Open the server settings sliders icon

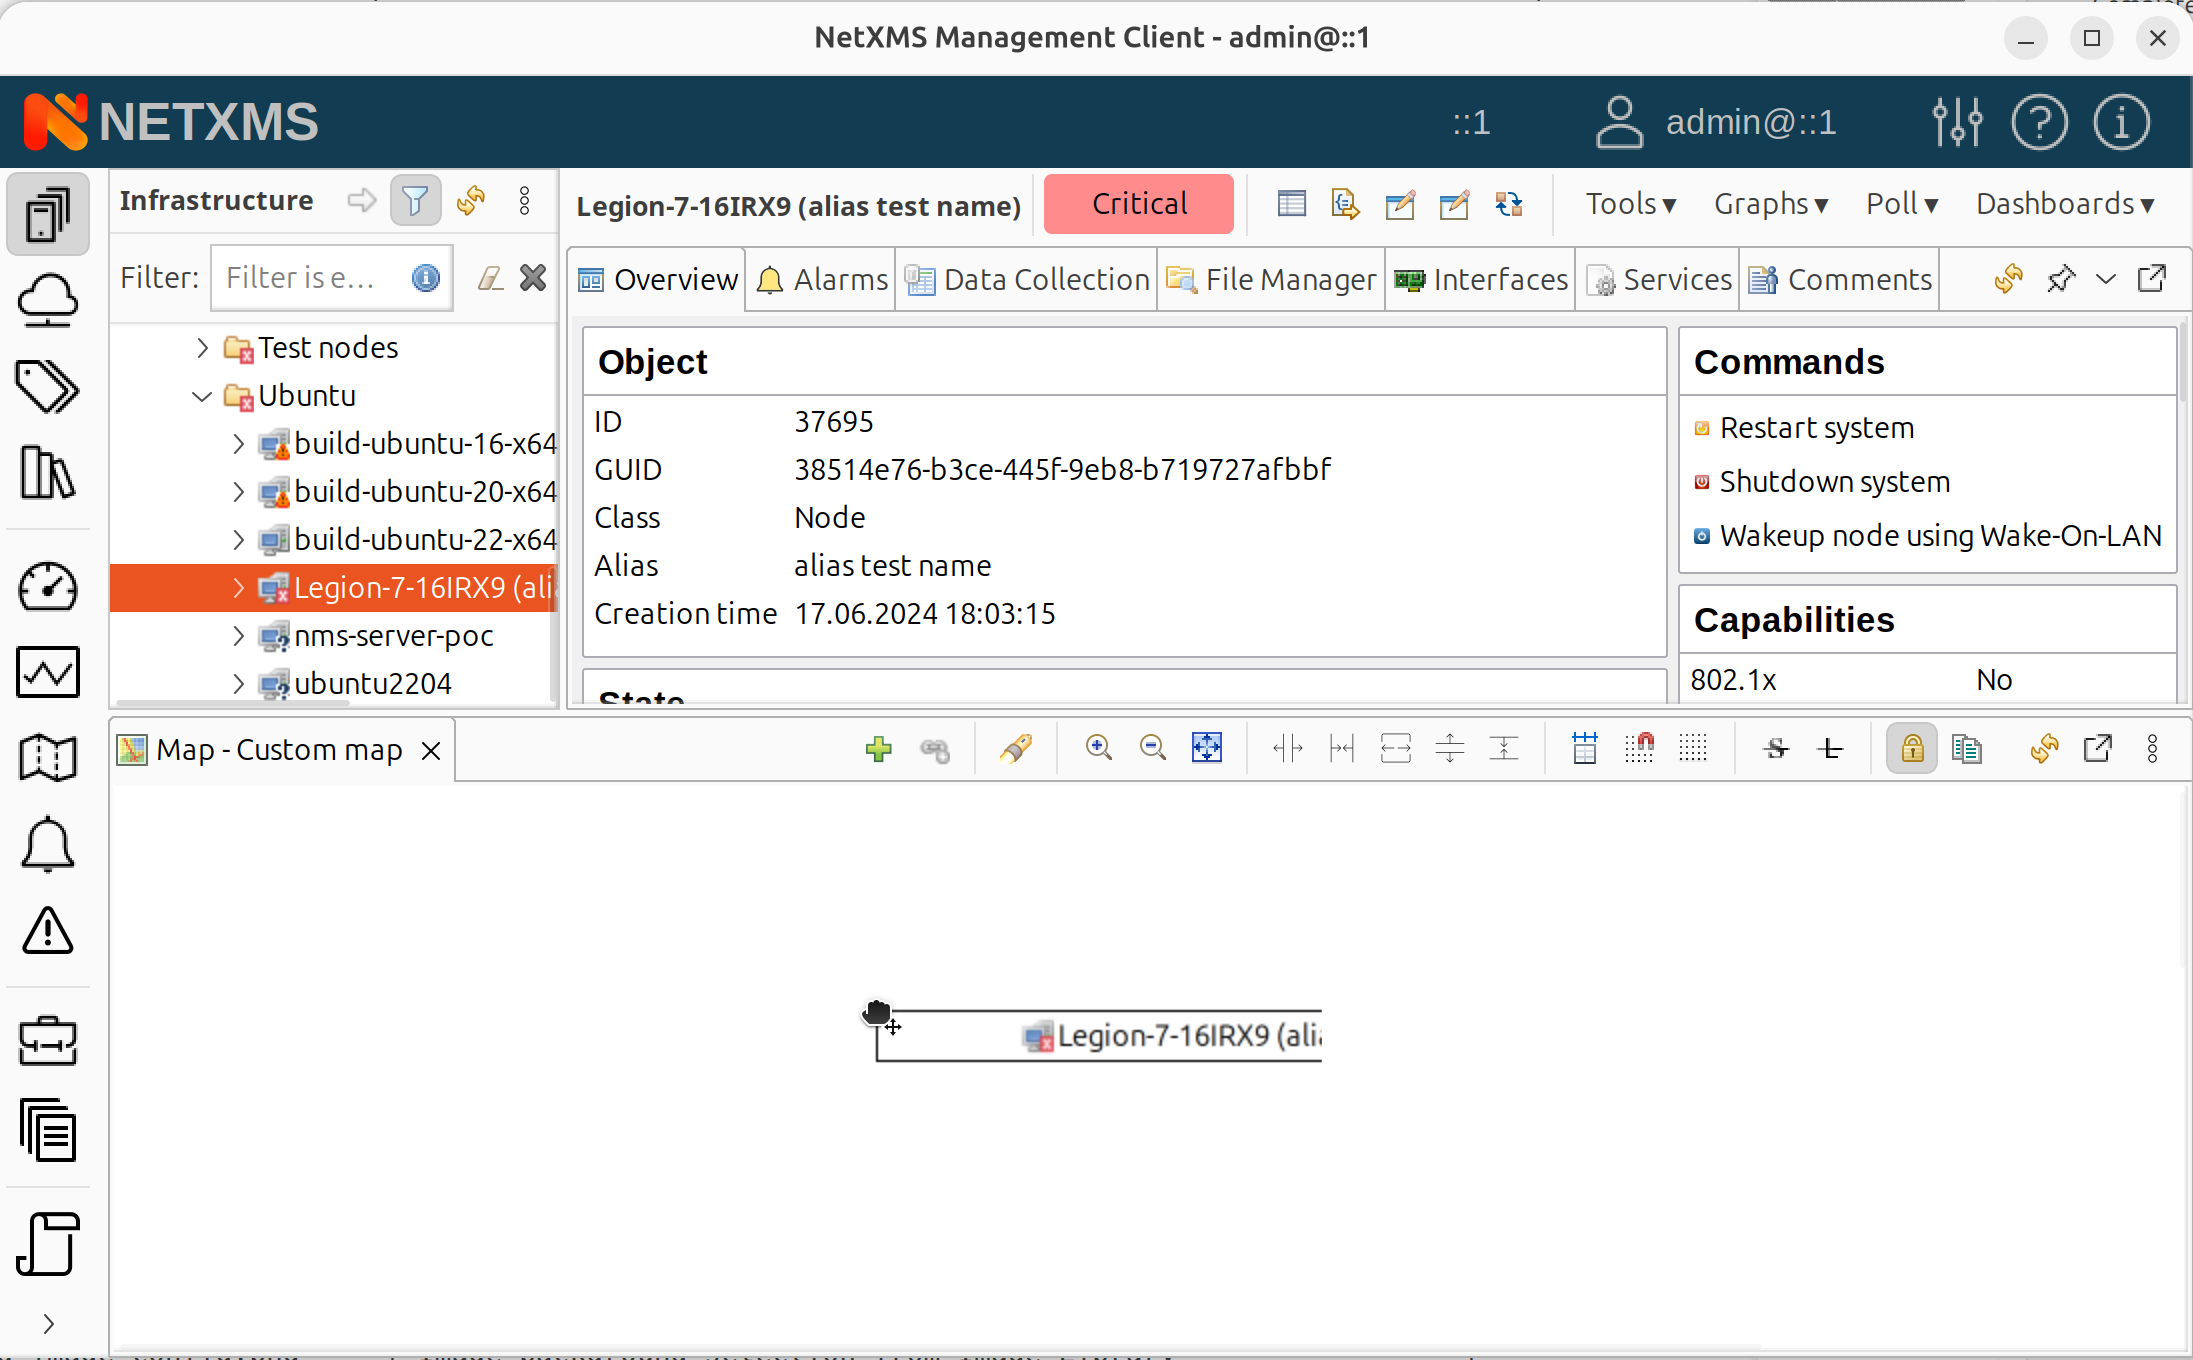(x=1956, y=122)
